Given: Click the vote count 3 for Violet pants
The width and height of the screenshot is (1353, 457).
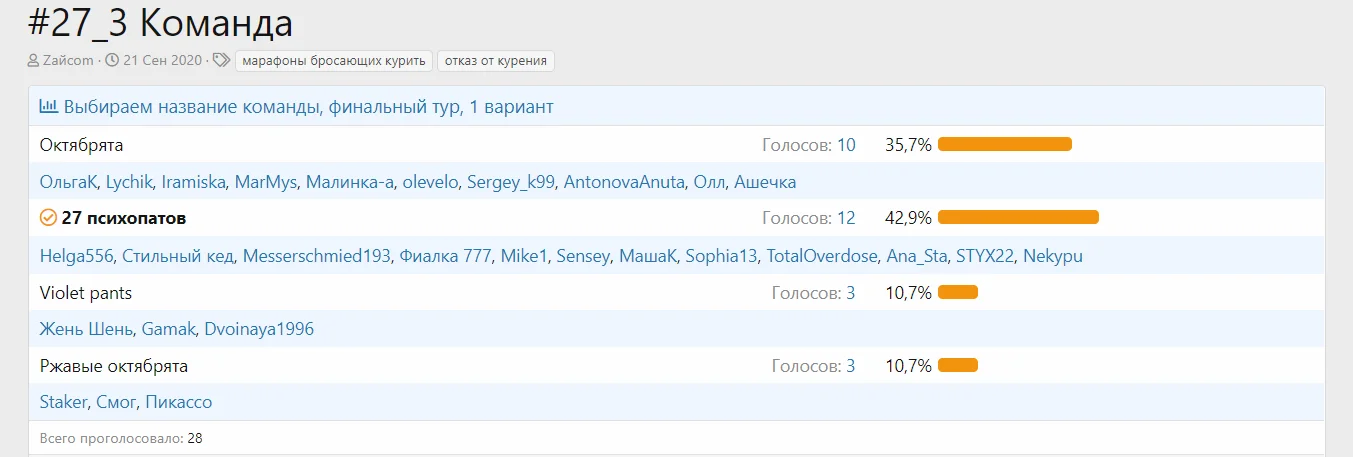Looking at the screenshot, I should [851, 293].
